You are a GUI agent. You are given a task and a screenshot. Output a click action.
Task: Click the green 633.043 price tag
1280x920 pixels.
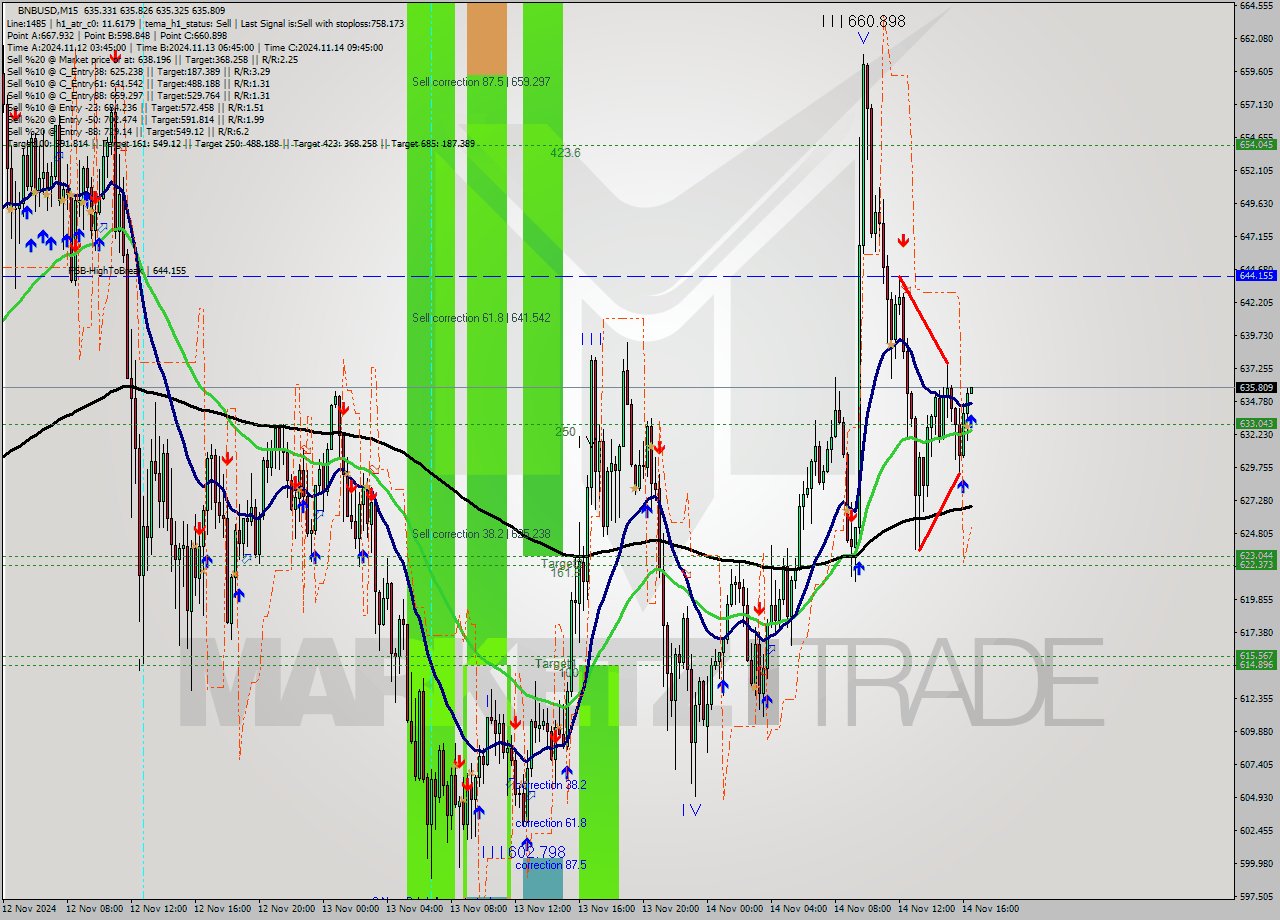1256,423
